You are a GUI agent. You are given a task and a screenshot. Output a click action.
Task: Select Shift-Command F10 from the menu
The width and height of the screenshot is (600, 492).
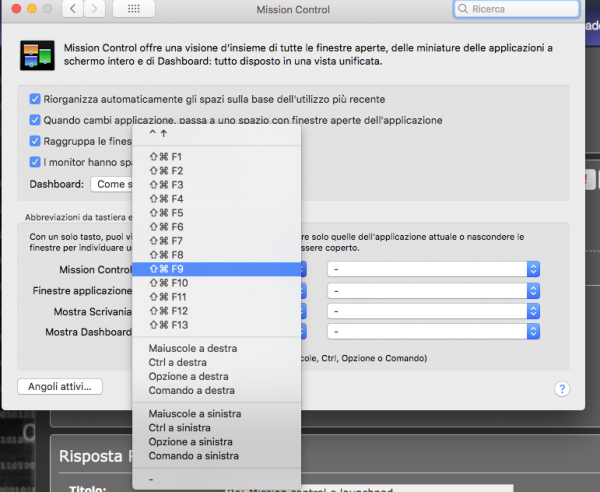pyautogui.click(x=217, y=283)
